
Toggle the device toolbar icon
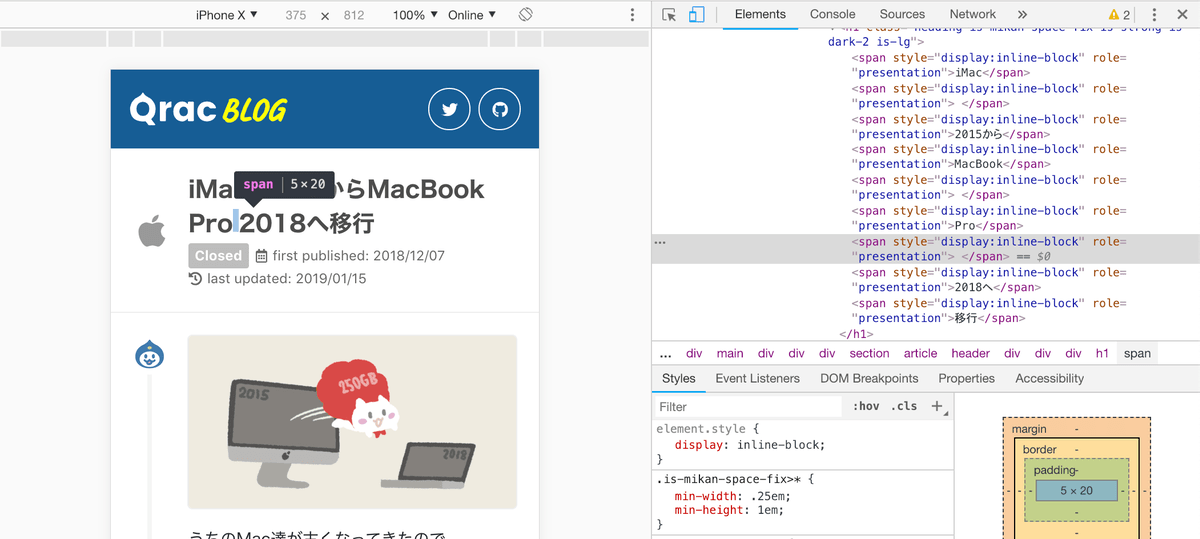click(697, 15)
